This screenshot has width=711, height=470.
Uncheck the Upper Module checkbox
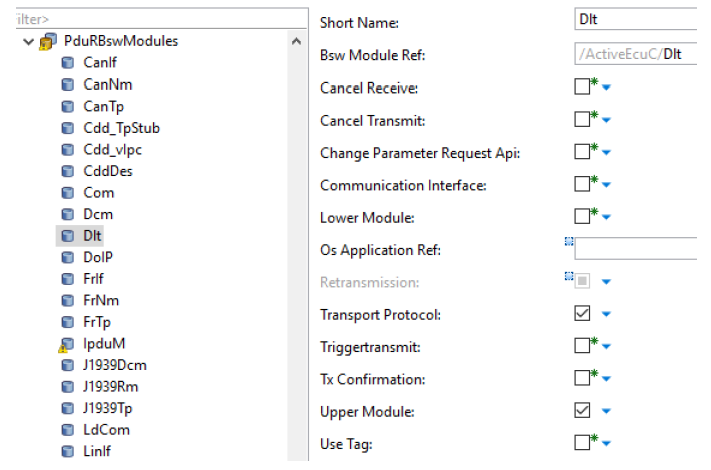[582, 411]
